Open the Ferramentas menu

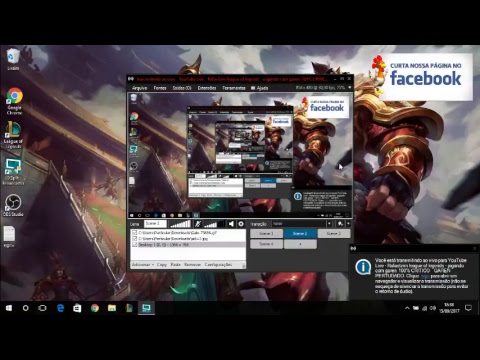[234, 88]
